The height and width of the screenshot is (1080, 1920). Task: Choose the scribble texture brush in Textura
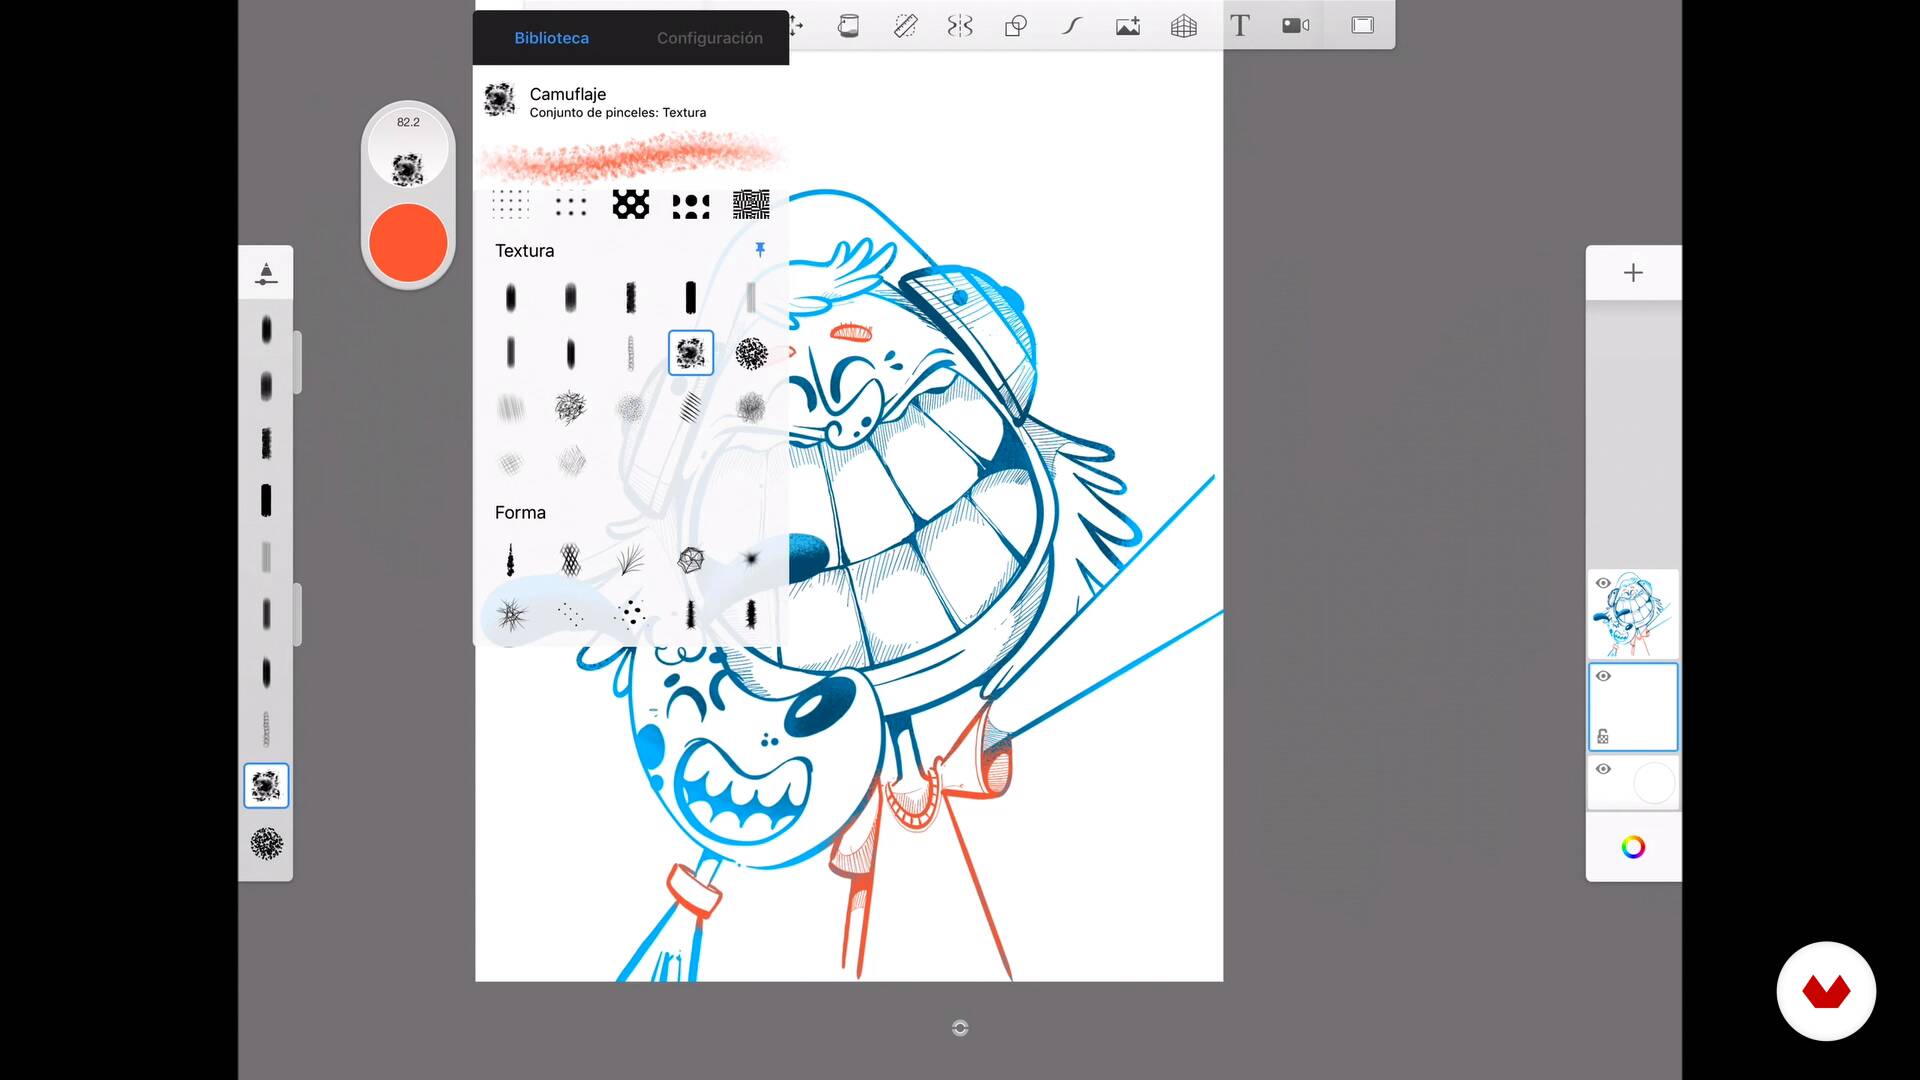coord(570,407)
